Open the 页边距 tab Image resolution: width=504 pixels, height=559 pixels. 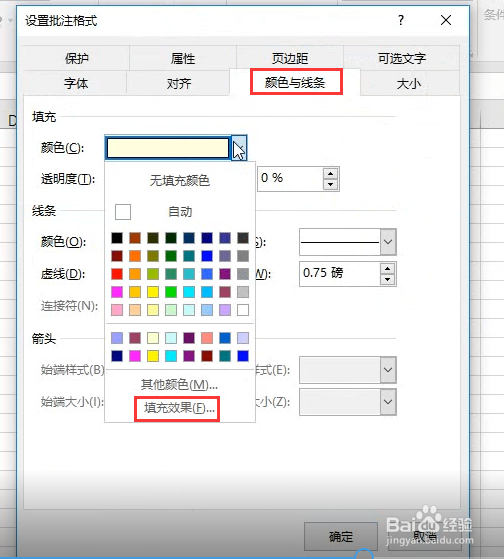(x=290, y=58)
